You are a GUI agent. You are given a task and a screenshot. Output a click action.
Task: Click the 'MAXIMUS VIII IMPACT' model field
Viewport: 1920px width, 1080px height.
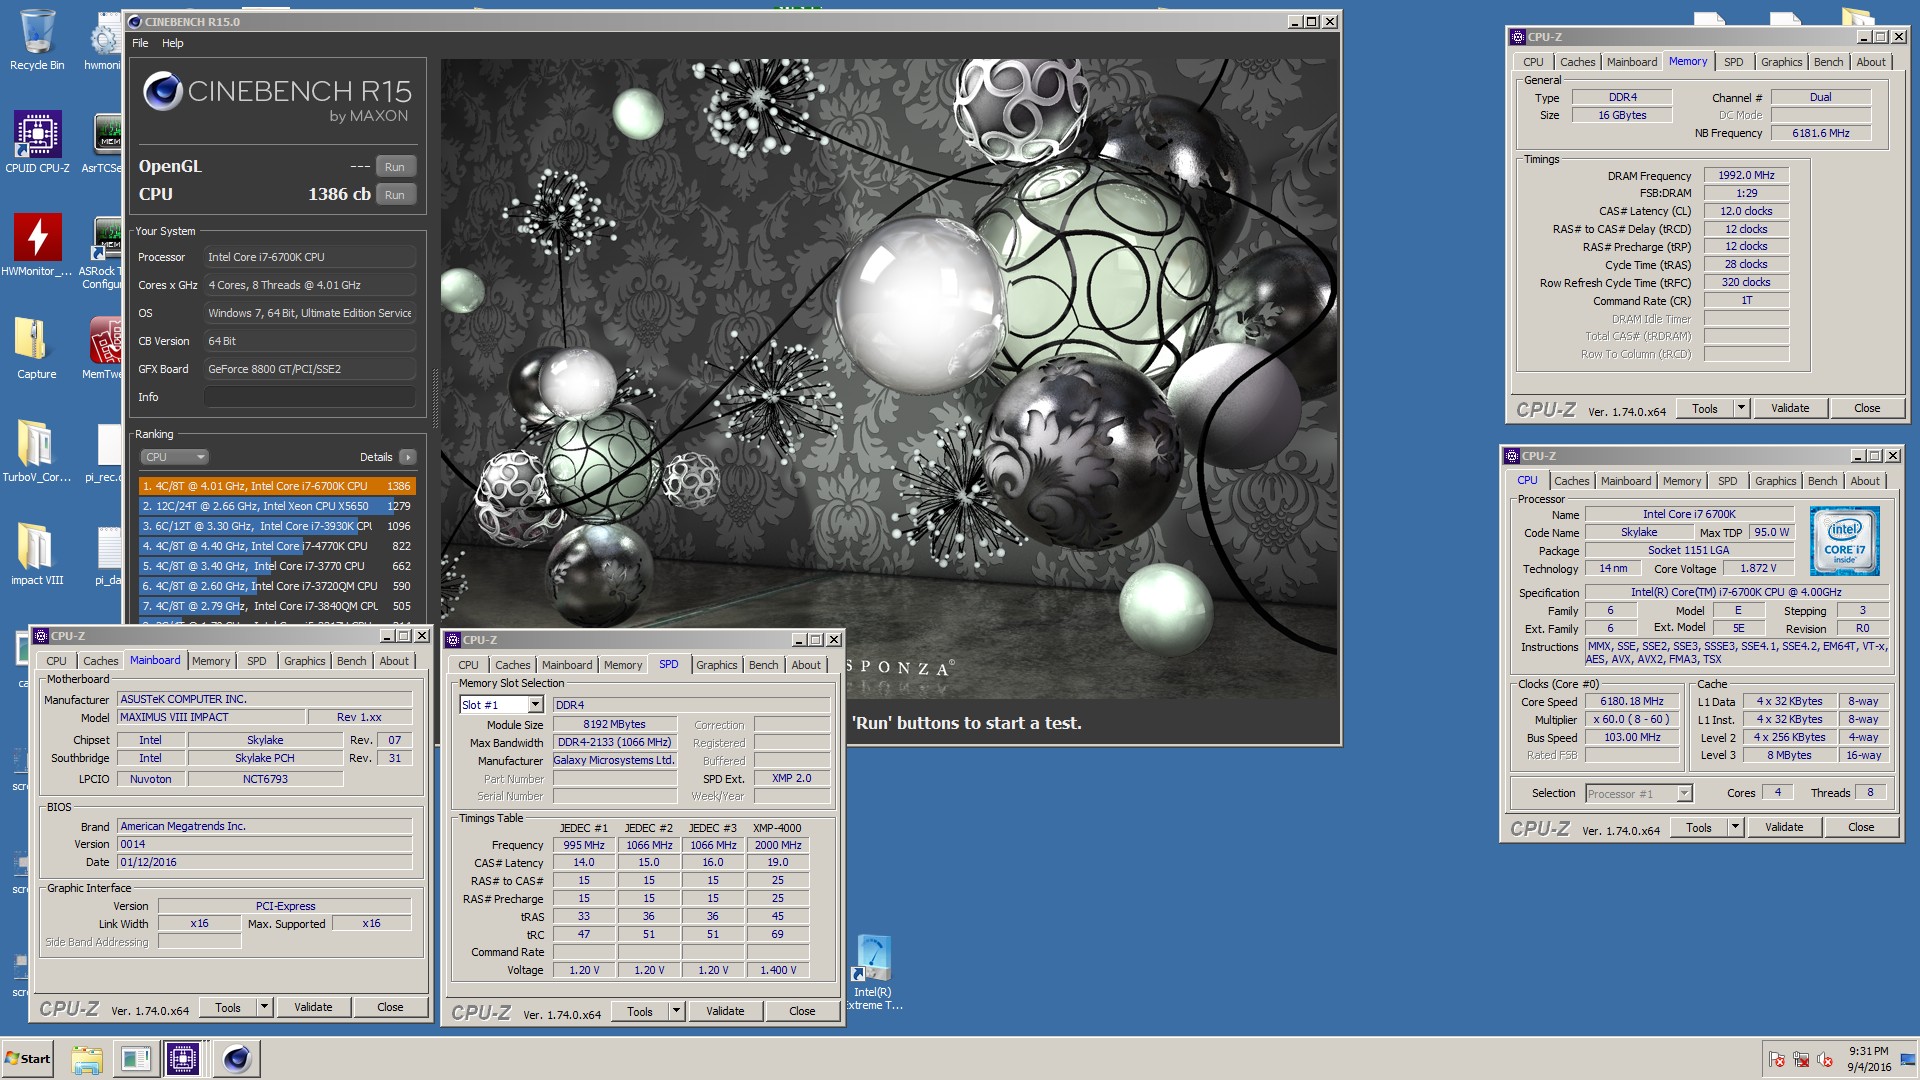(x=212, y=717)
